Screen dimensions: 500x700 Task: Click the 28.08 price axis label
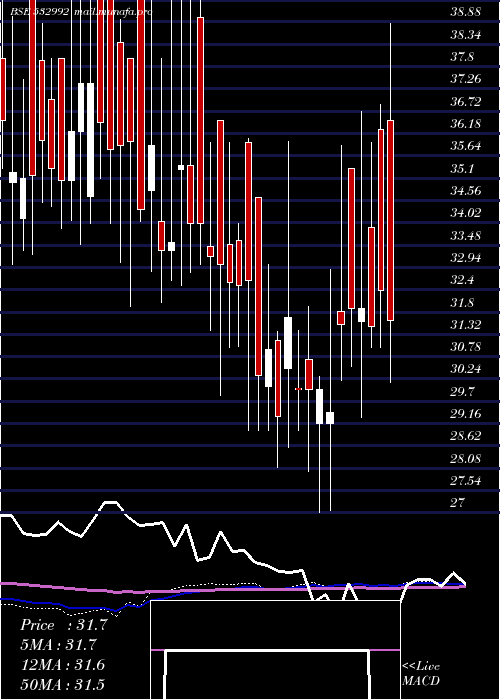[x=466, y=458]
